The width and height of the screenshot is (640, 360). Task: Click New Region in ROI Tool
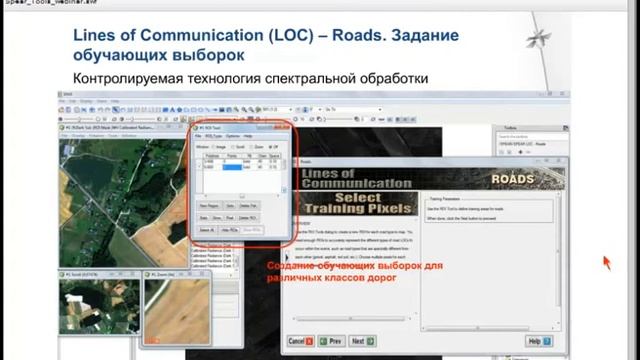[209, 206]
